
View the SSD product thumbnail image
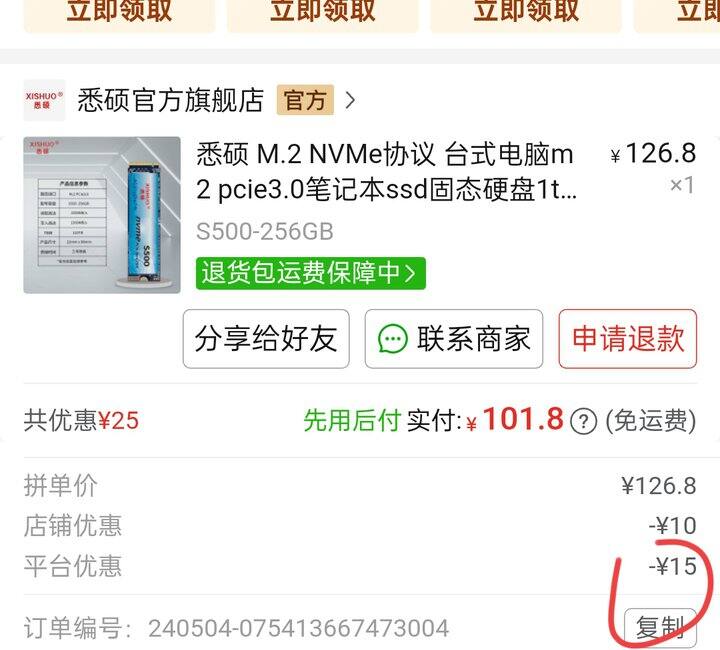[102, 215]
